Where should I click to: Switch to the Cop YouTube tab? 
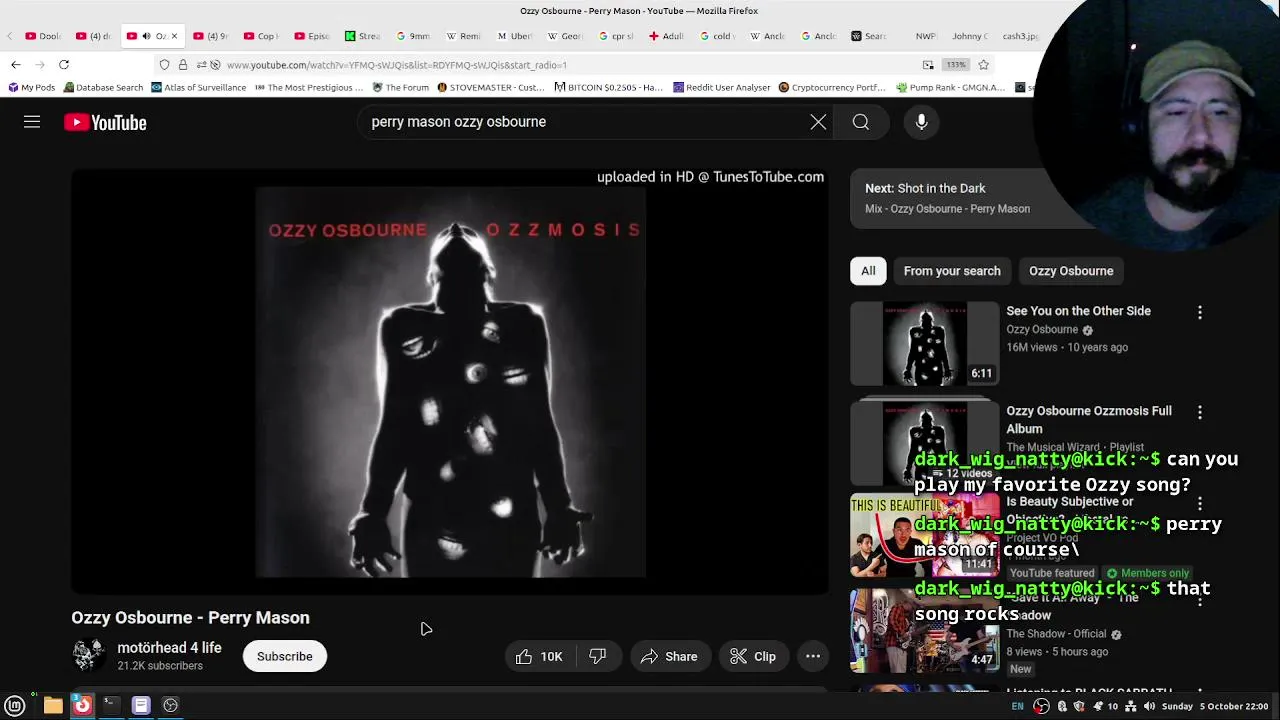click(260, 36)
